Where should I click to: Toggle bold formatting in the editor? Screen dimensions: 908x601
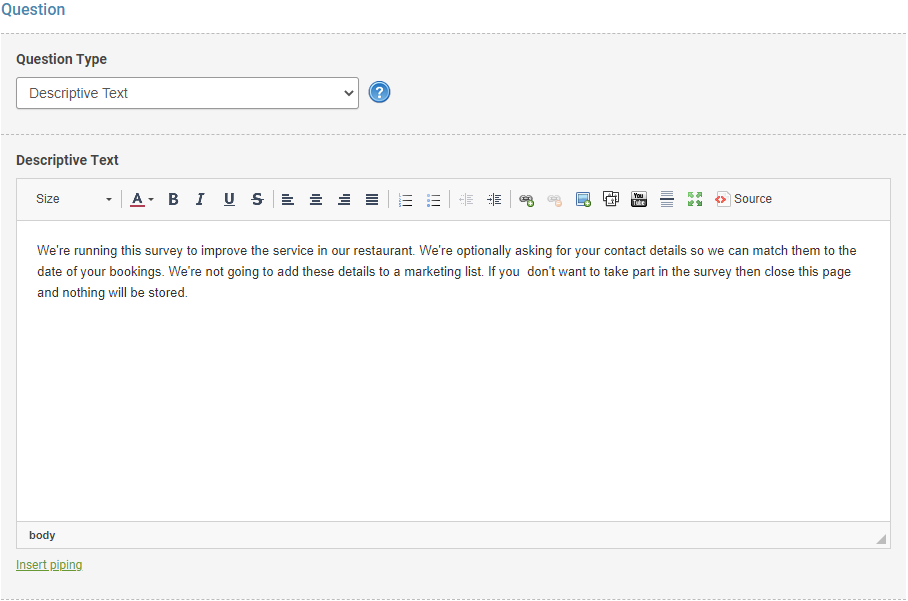tap(173, 199)
